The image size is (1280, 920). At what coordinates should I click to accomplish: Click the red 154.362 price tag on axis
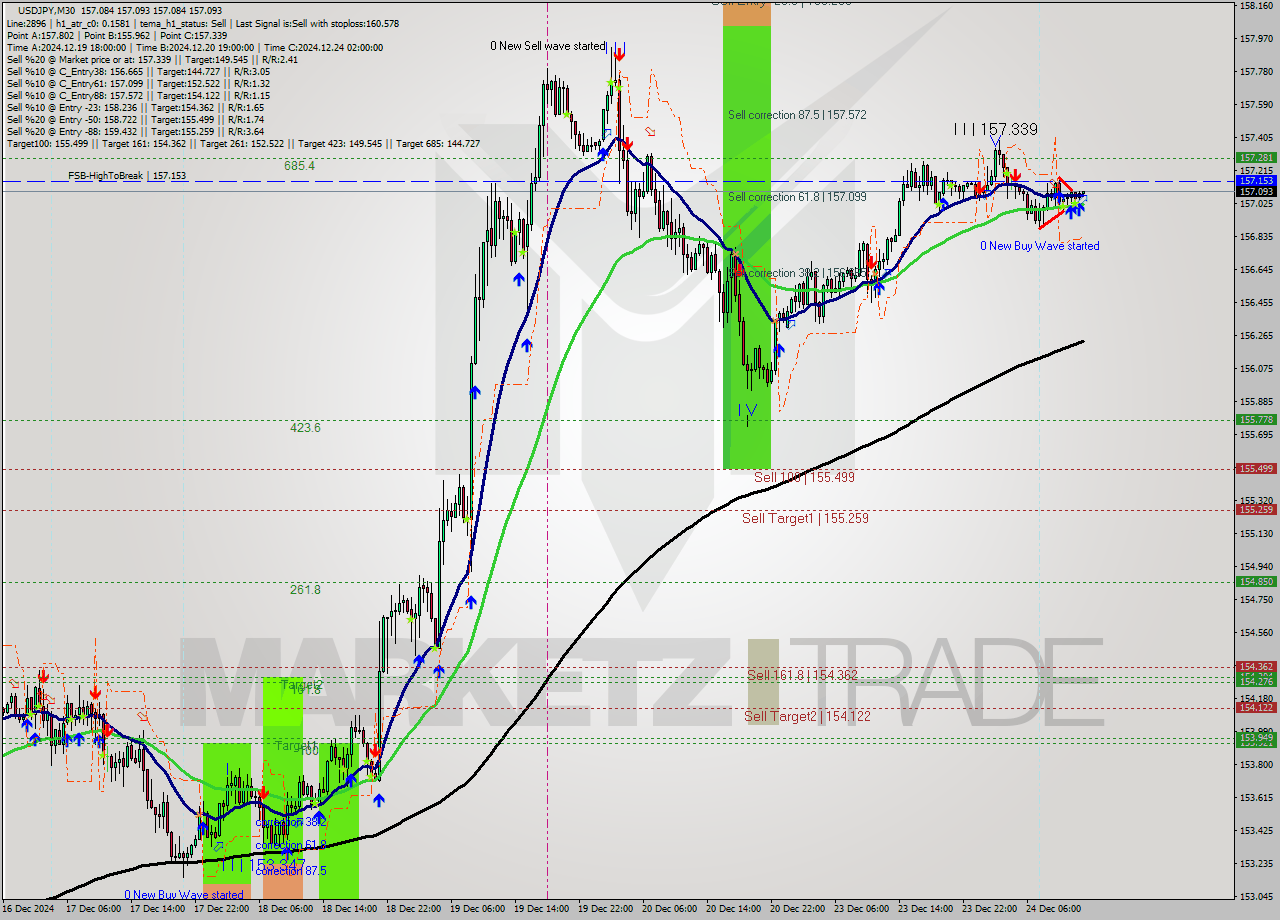[1256, 666]
